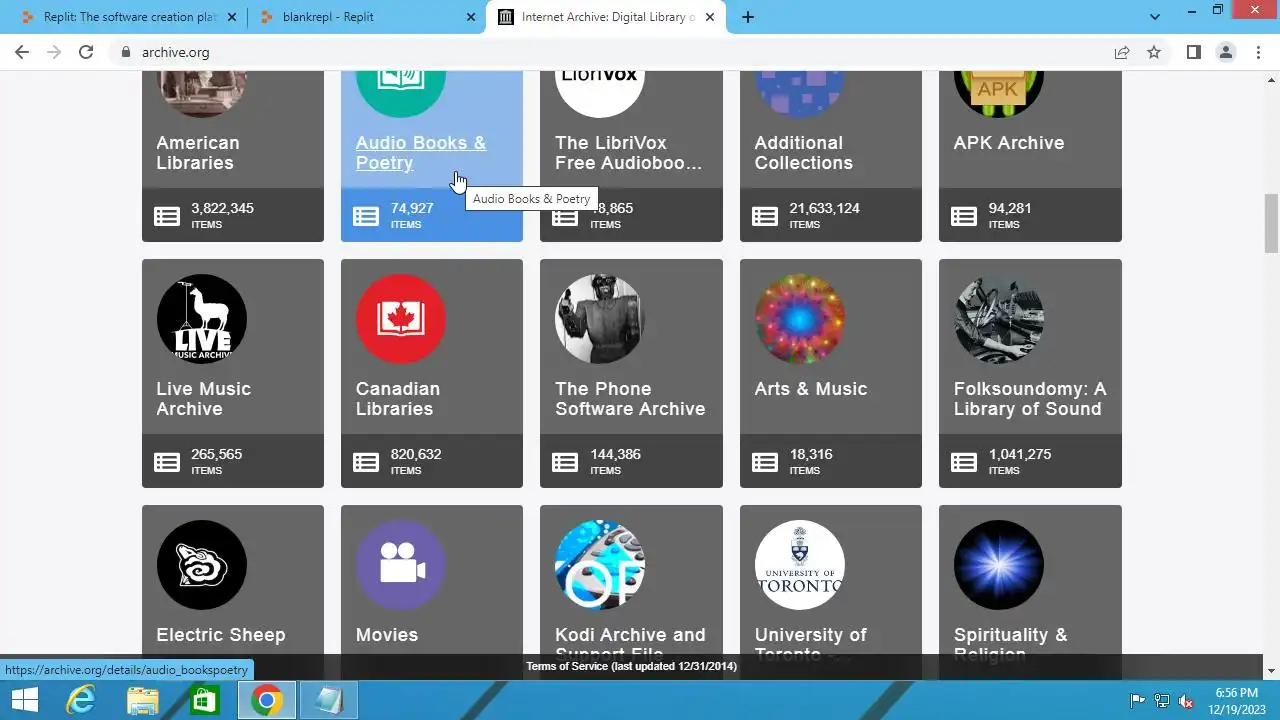Open the green Store taskbar icon
The image size is (1280, 720).
click(204, 701)
